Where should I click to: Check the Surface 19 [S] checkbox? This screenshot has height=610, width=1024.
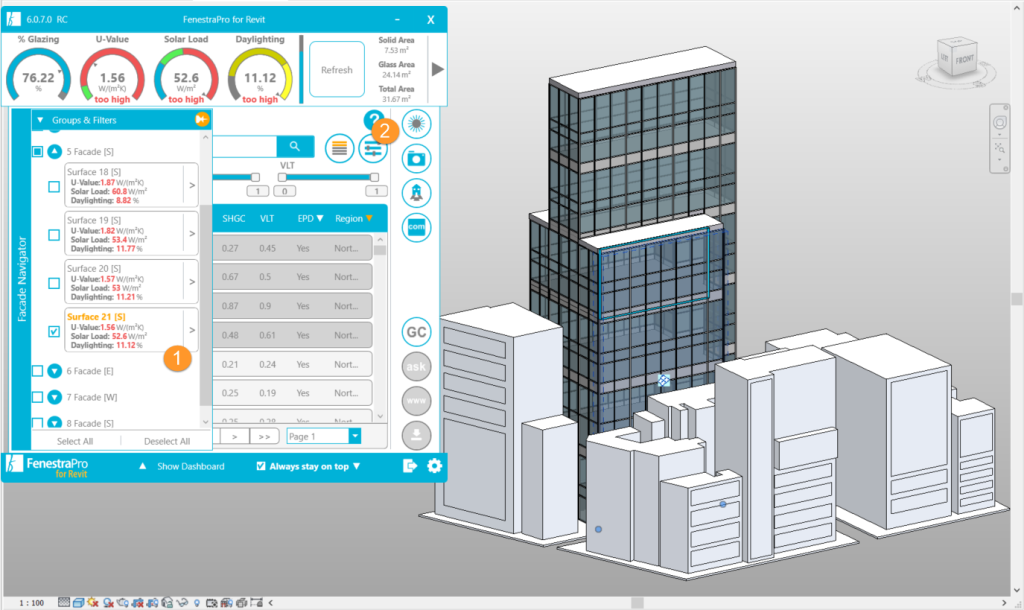pos(54,235)
